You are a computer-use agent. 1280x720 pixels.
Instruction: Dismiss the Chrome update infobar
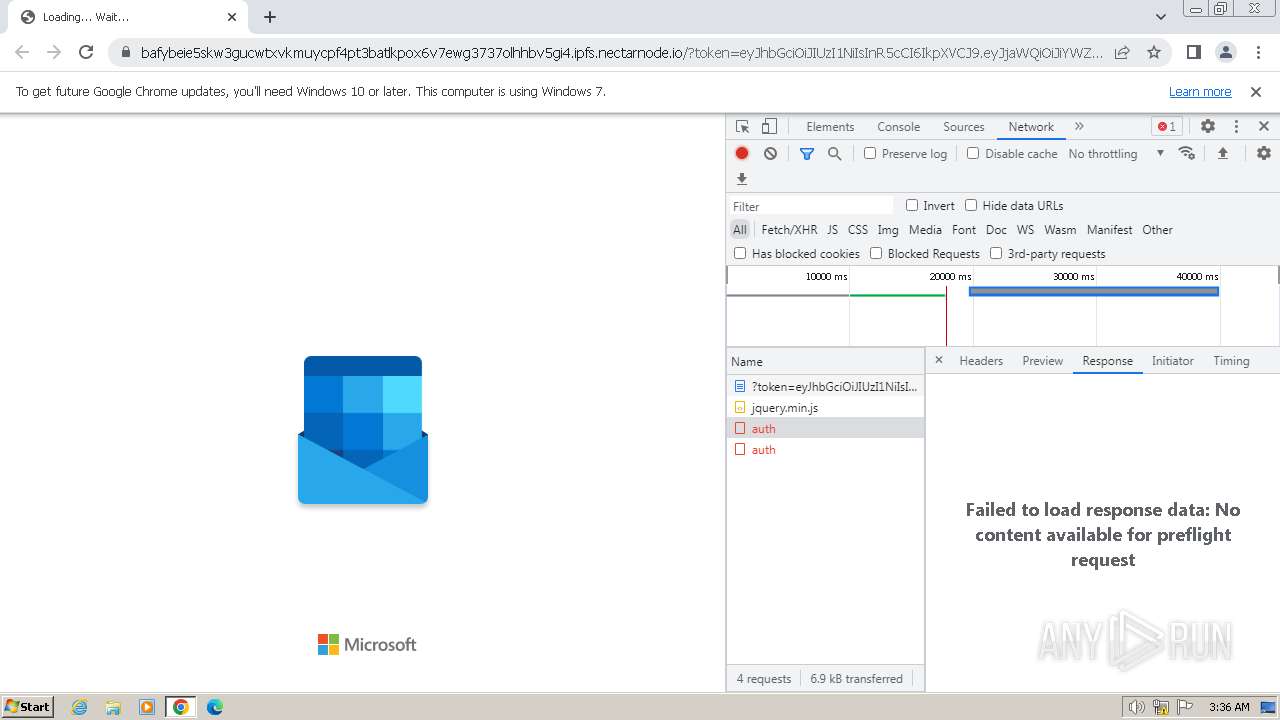[x=1256, y=91]
